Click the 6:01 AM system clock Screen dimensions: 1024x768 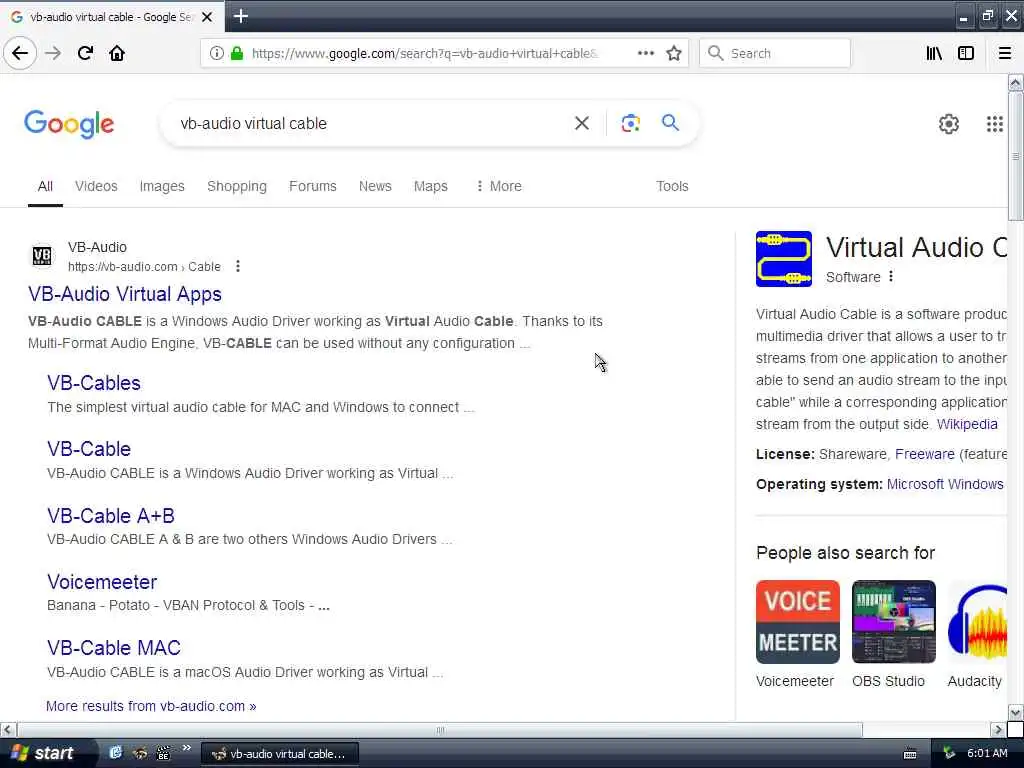[x=987, y=753]
